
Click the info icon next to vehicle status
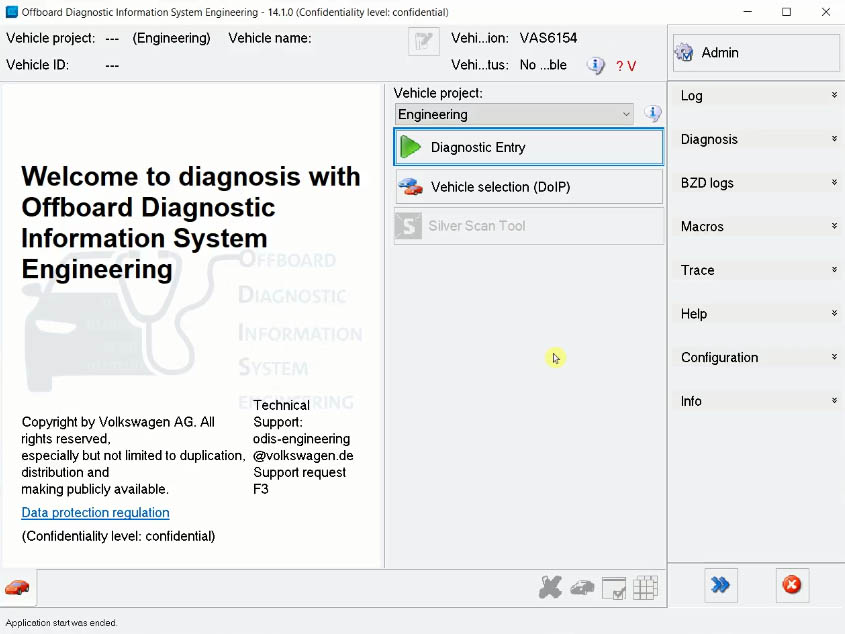click(595, 66)
